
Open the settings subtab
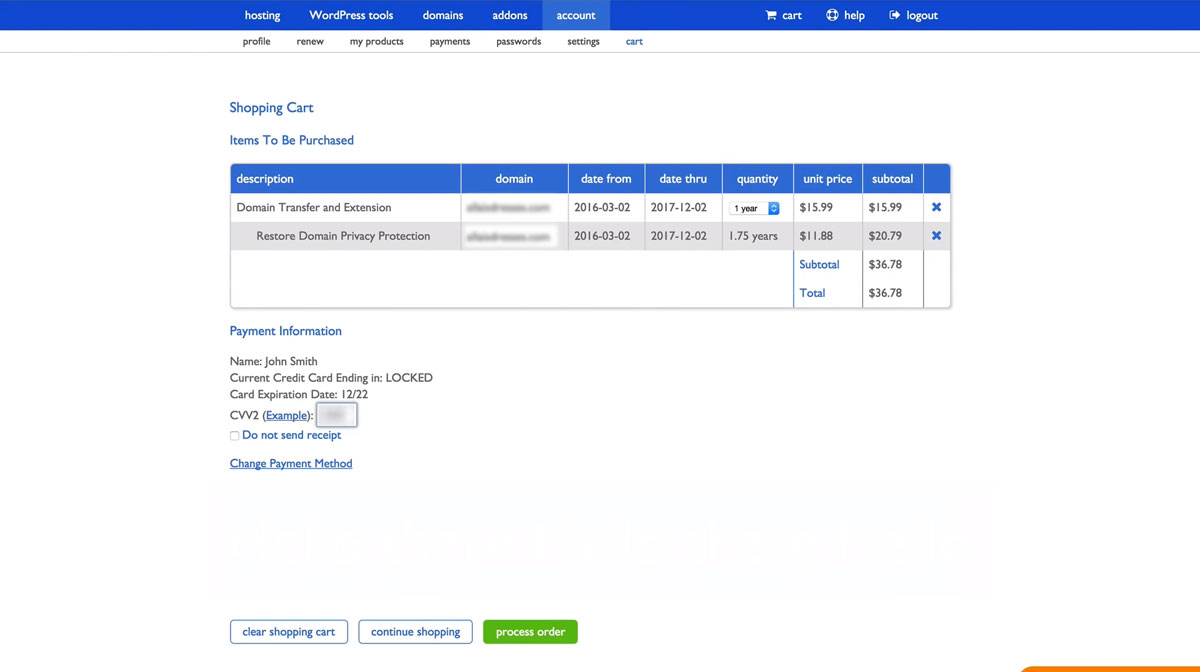[583, 42]
